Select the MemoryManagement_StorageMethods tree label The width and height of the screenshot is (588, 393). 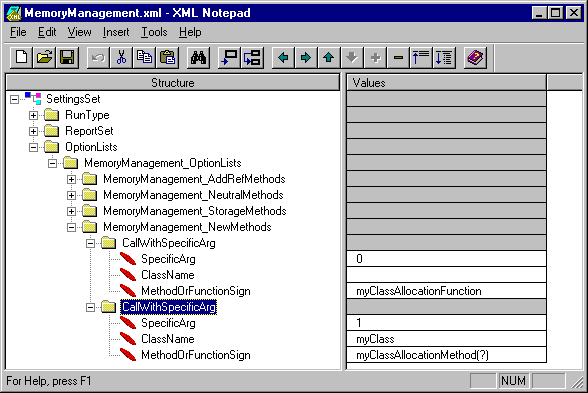click(x=195, y=211)
